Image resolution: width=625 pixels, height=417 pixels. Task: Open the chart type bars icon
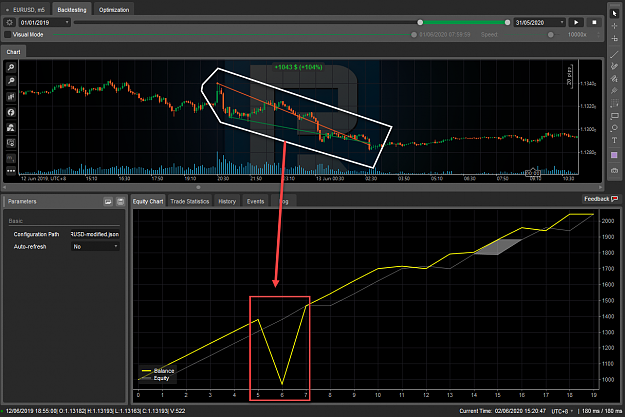click(x=11, y=97)
